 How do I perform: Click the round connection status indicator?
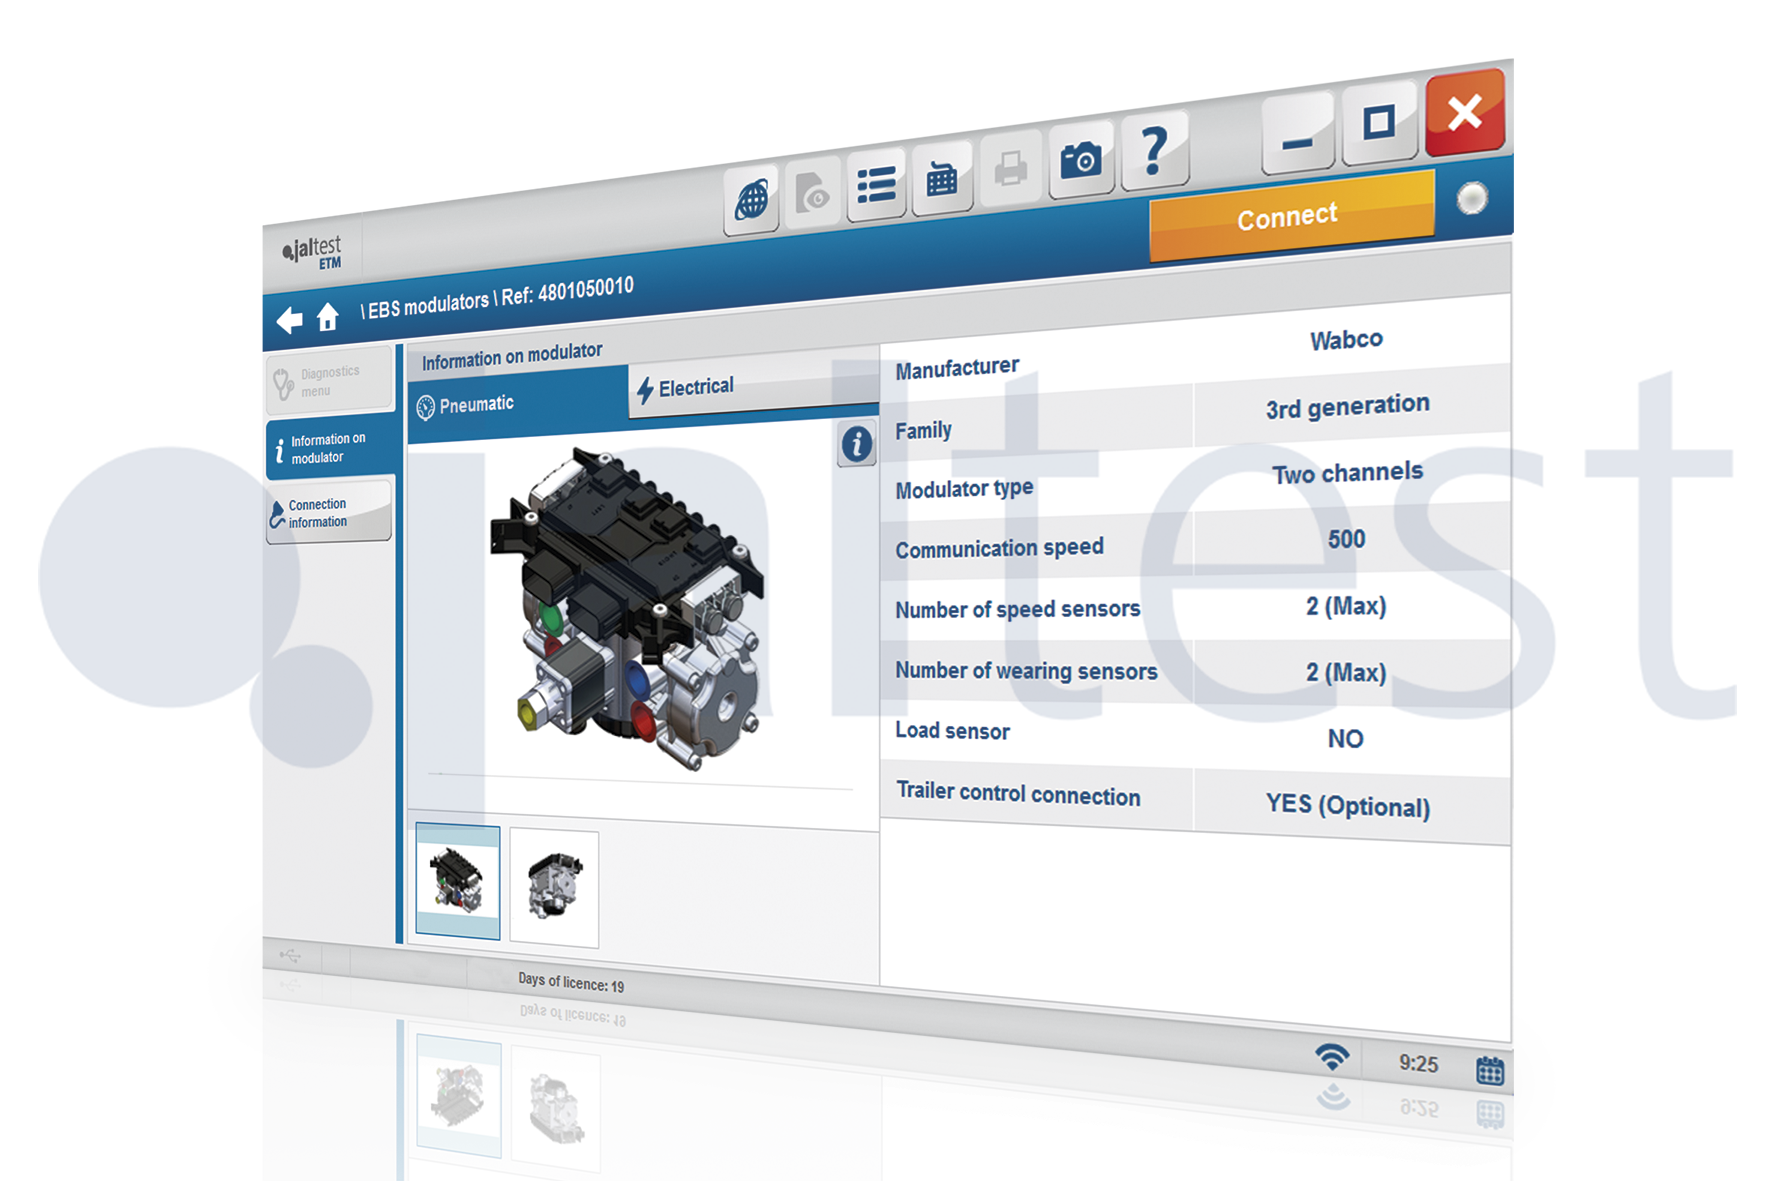click(1471, 198)
